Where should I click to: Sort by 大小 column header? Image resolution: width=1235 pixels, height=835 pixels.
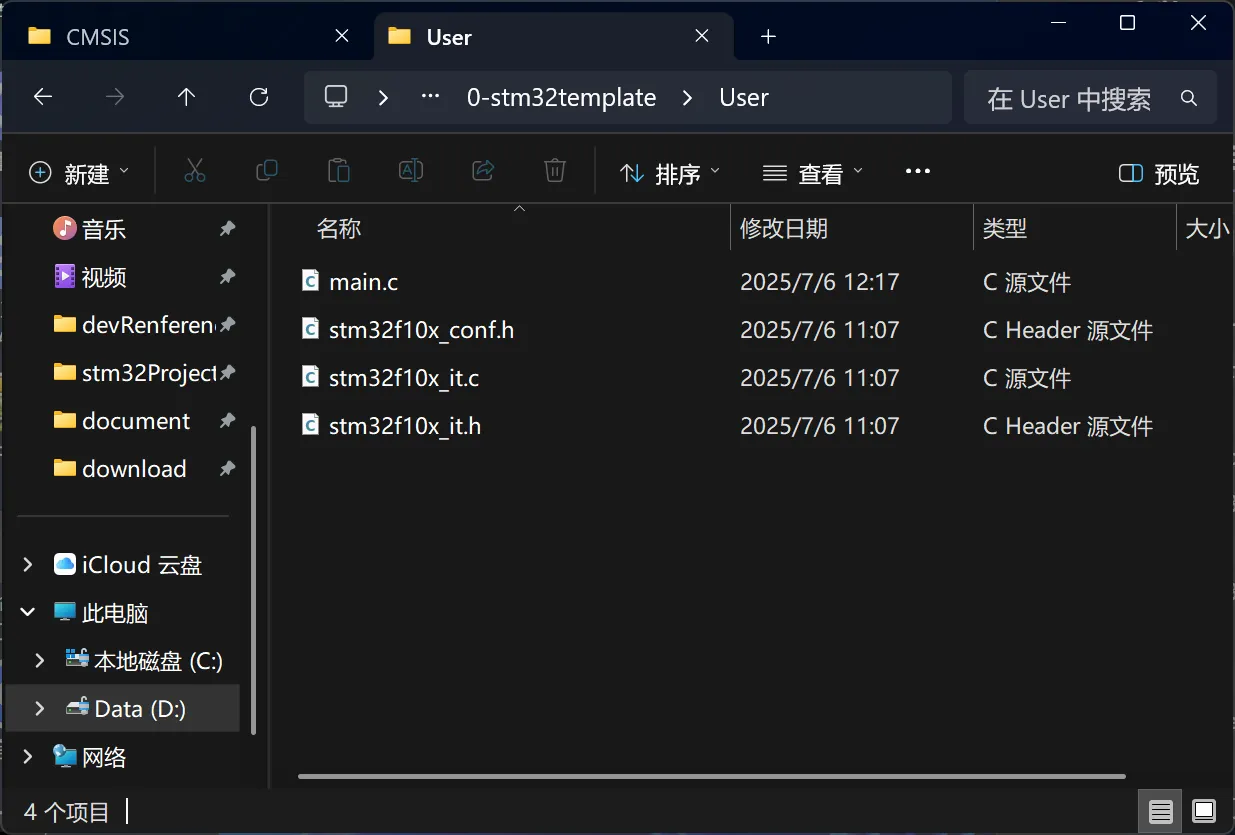point(1206,229)
